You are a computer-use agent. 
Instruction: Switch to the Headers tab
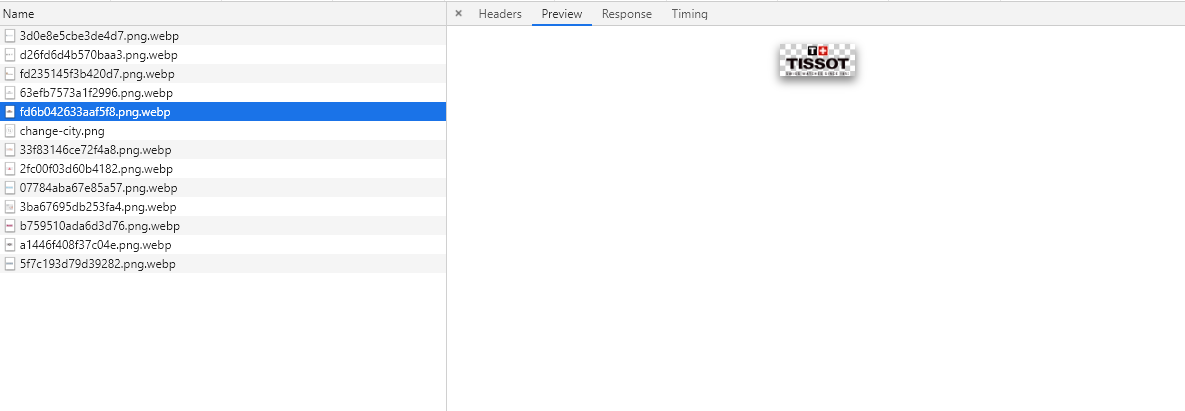[x=500, y=14]
